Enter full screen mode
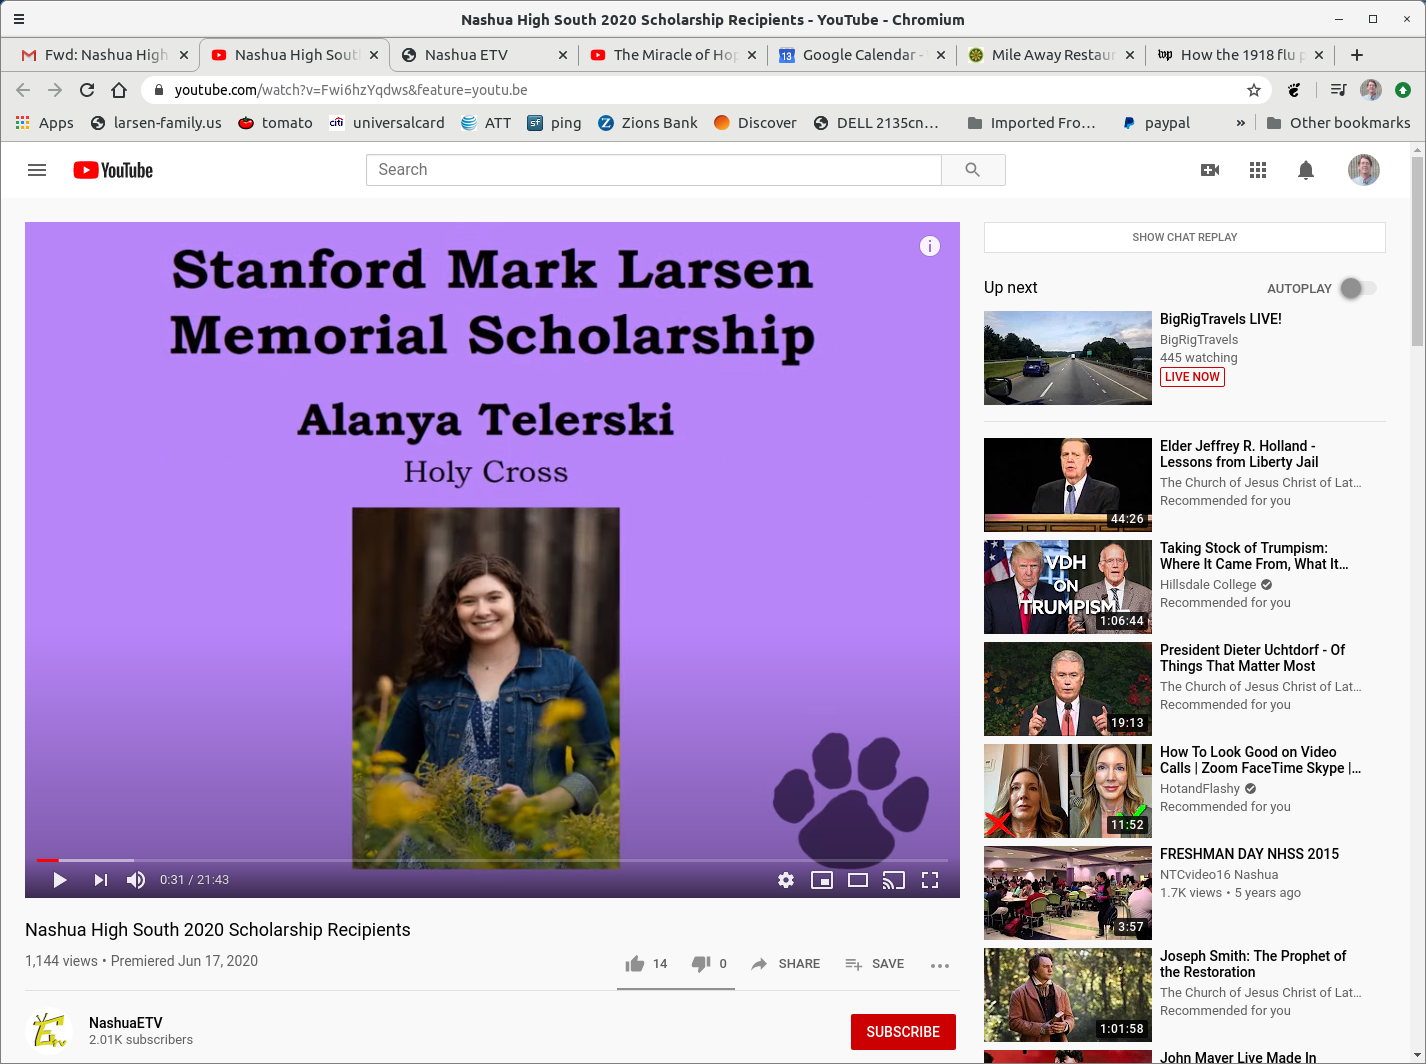 coord(930,880)
